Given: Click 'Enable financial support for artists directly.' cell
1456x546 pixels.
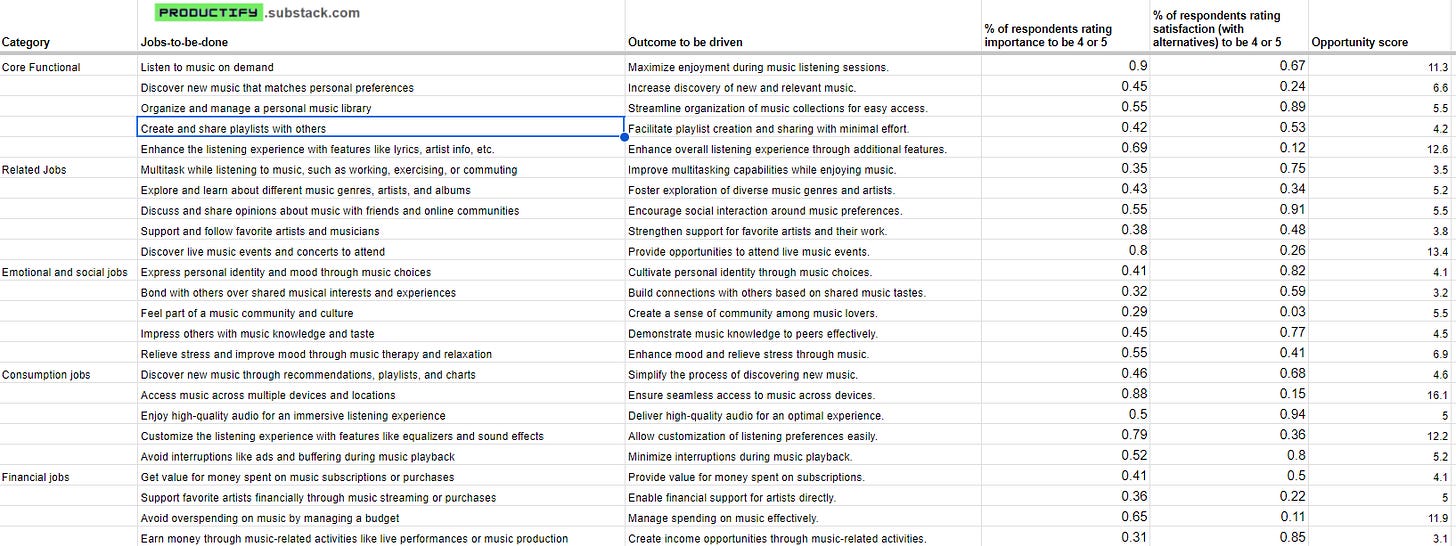Looking at the screenshot, I should pyautogui.click(x=803, y=498).
